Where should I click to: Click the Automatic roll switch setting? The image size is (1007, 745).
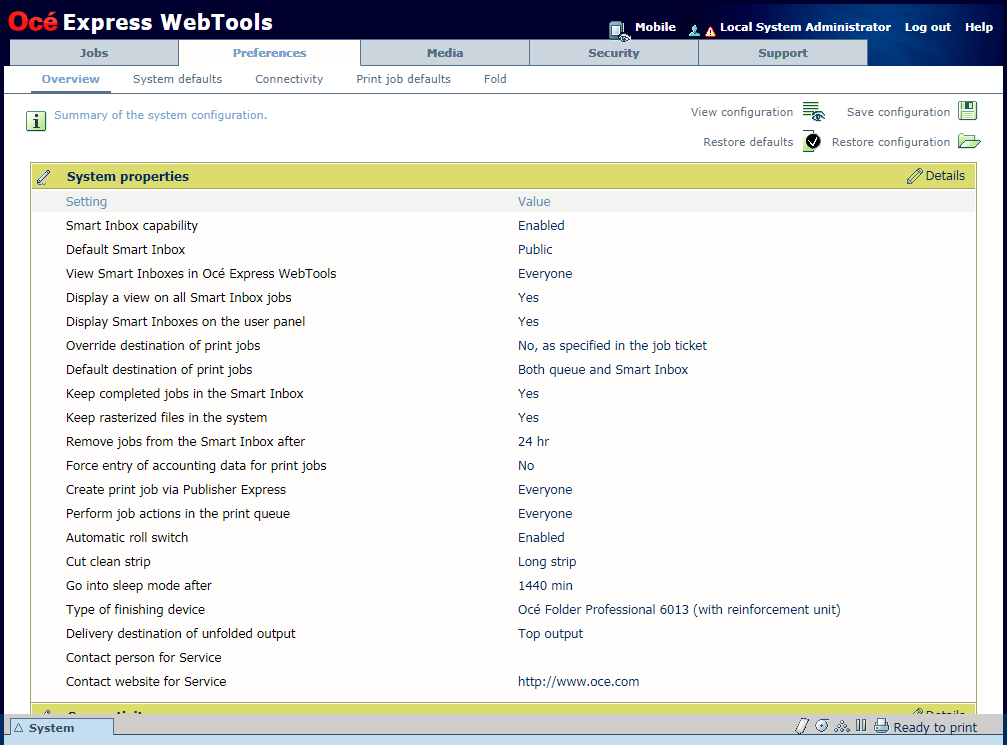[x=127, y=538]
